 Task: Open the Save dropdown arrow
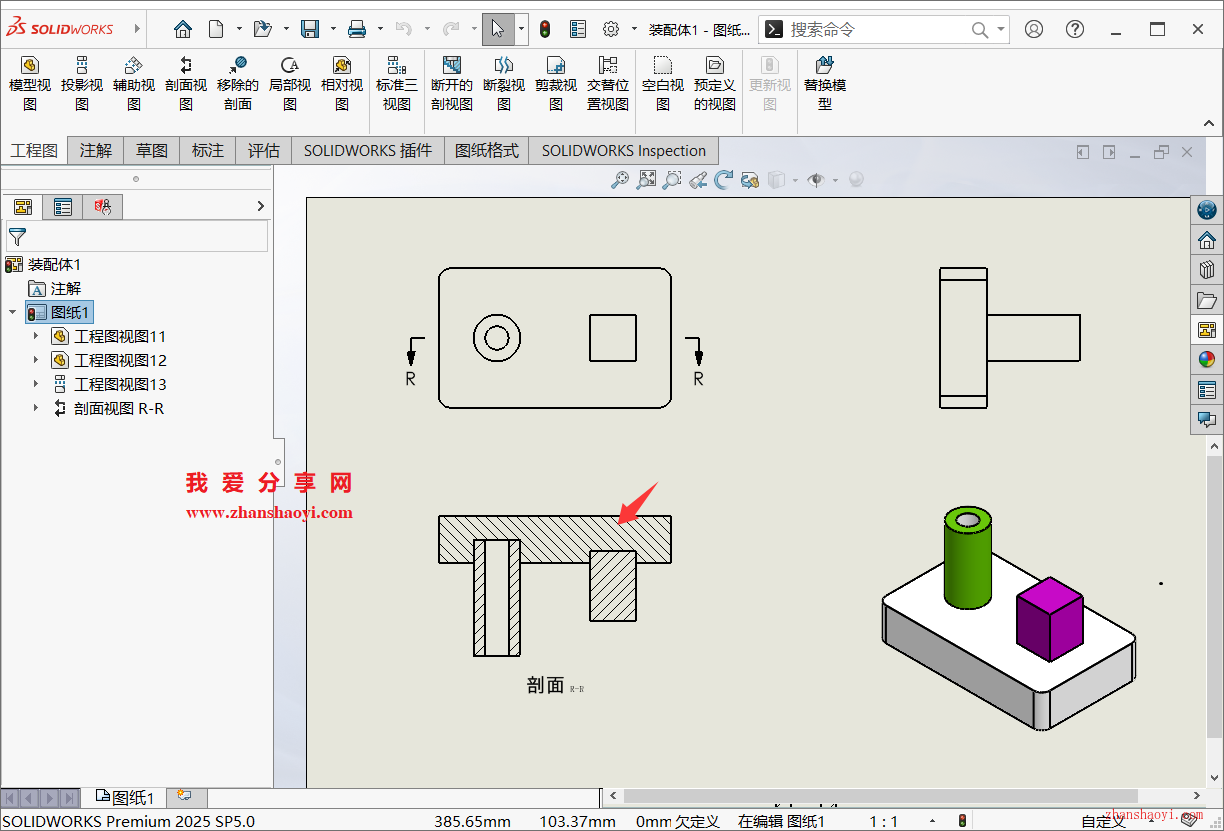click(x=333, y=29)
